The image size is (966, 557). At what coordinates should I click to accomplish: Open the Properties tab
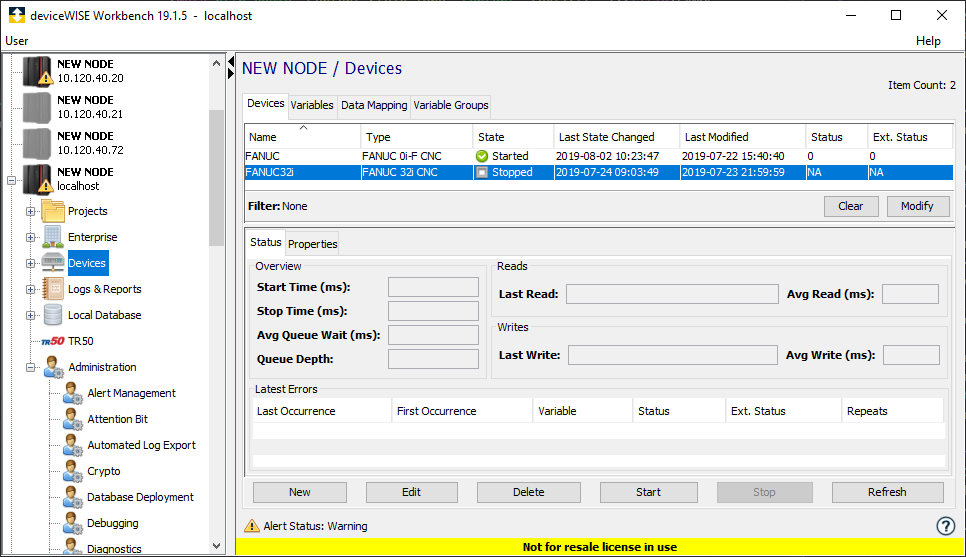(x=313, y=243)
